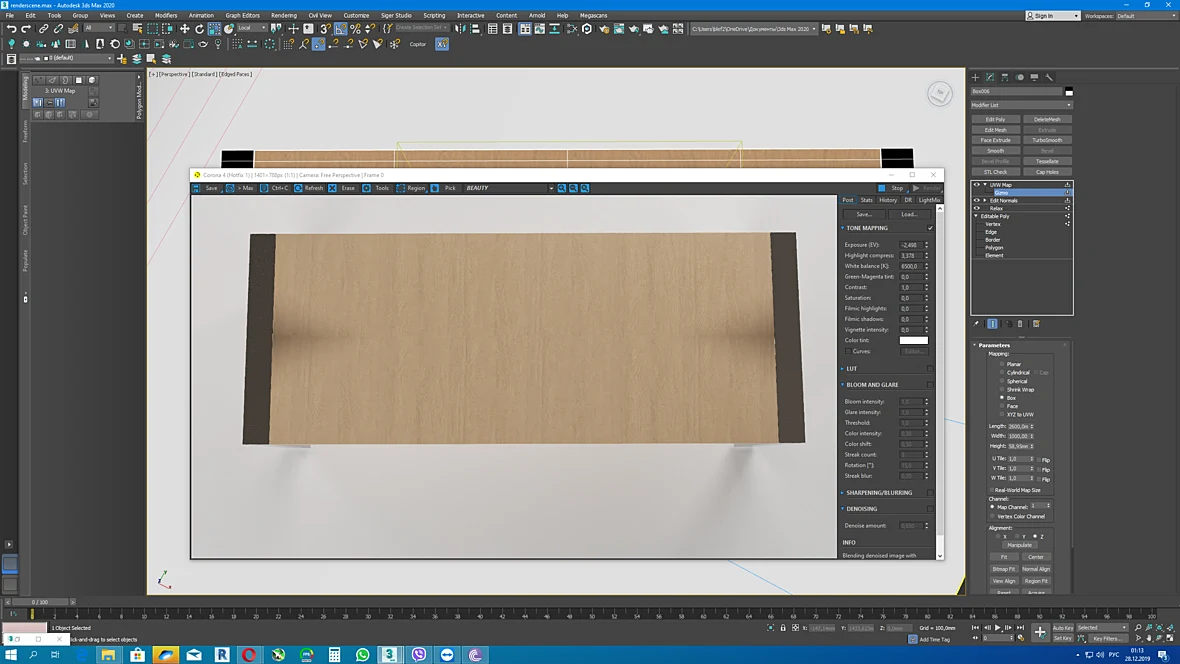Toggle the Angle Snap tool

341,29
